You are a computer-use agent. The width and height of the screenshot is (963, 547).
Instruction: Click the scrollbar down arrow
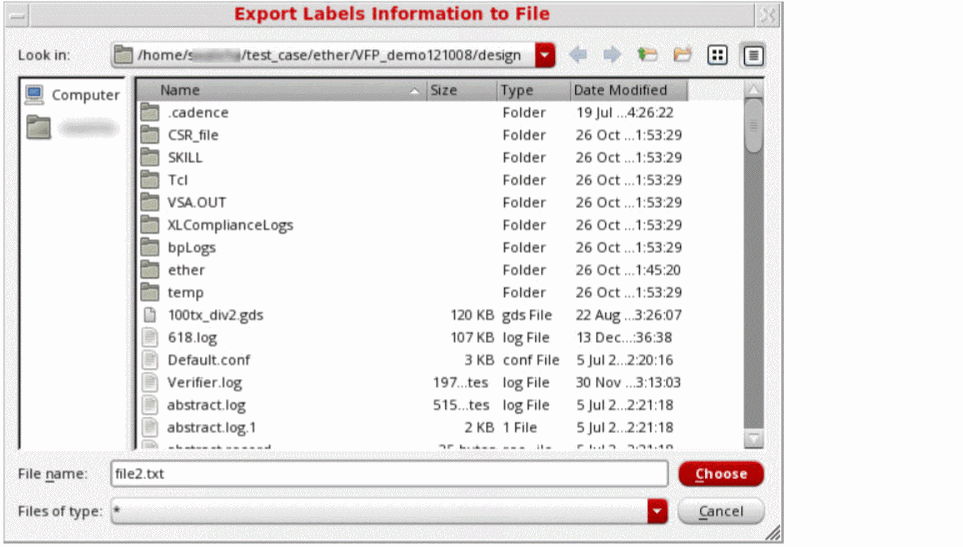[x=754, y=438]
